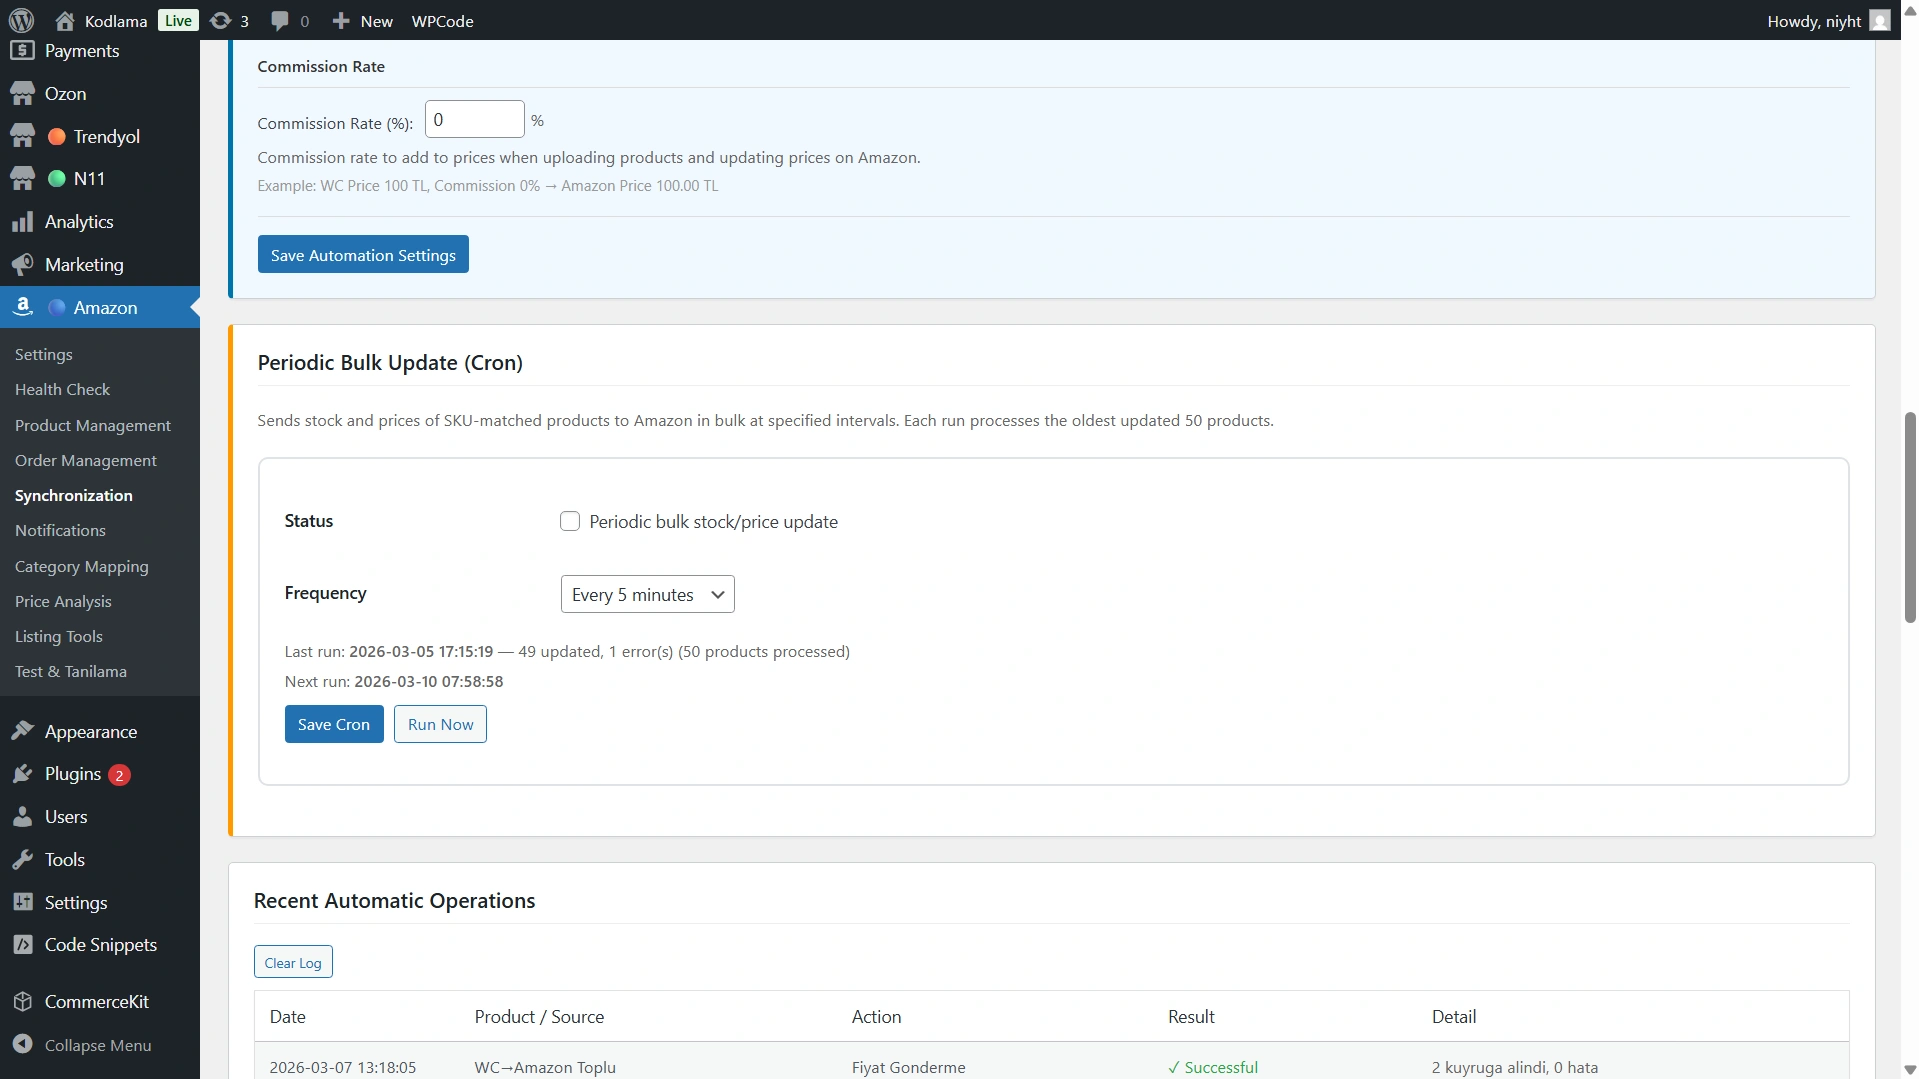Open the Health Check submenu page
The height and width of the screenshot is (1079, 1919).
62,390
